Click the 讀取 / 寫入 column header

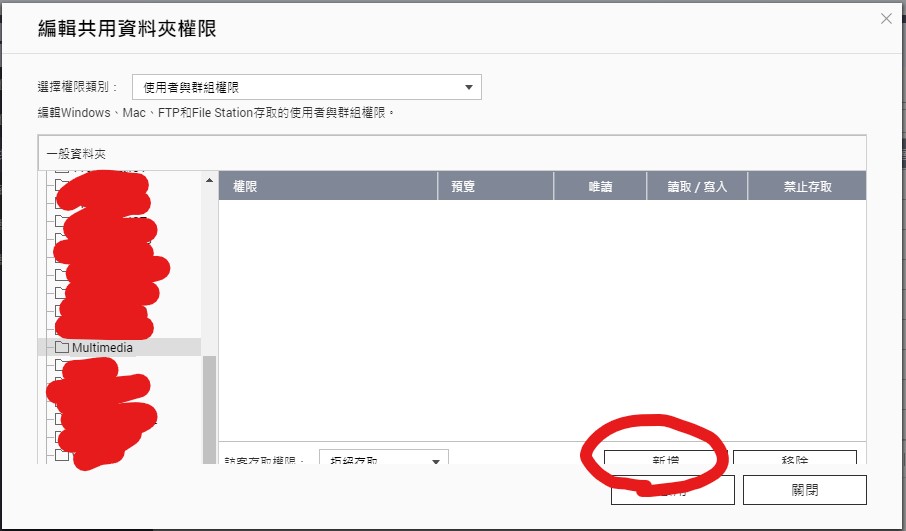(701, 186)
